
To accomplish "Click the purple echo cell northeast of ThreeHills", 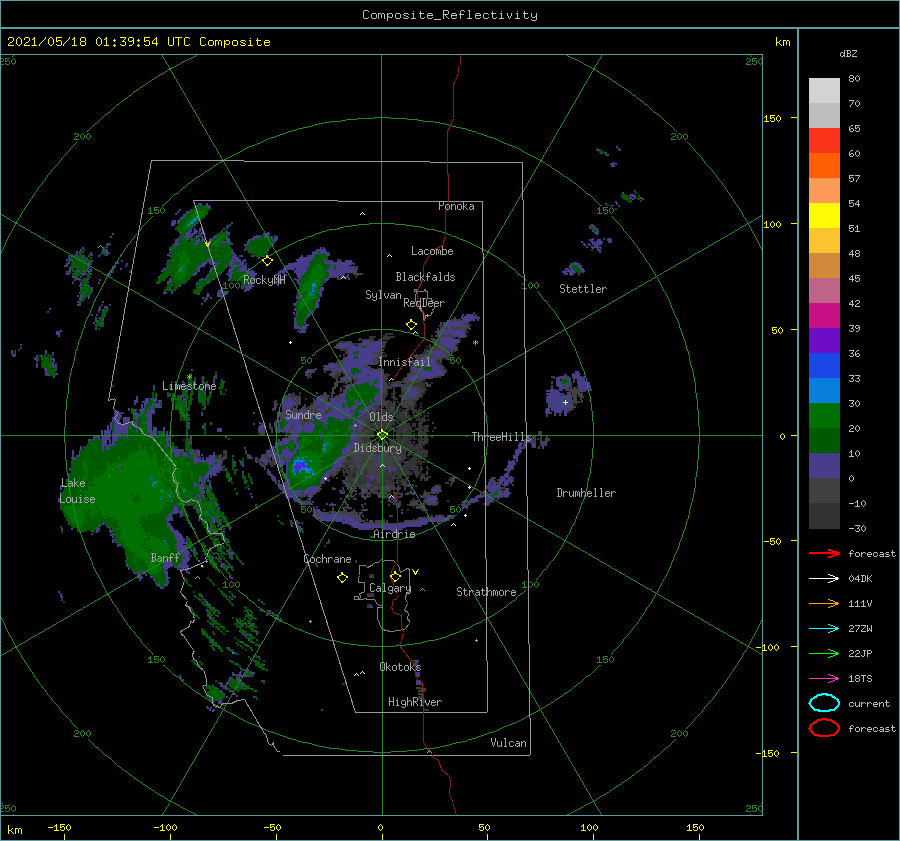I will (565, 393).
